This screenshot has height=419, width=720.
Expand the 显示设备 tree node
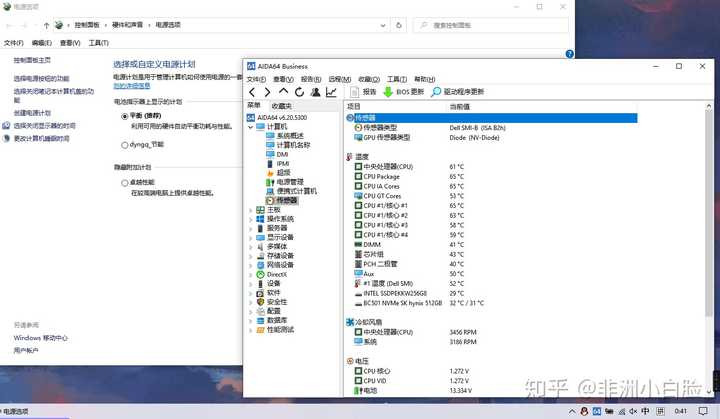pyautogui.click(x=251, y=238)
